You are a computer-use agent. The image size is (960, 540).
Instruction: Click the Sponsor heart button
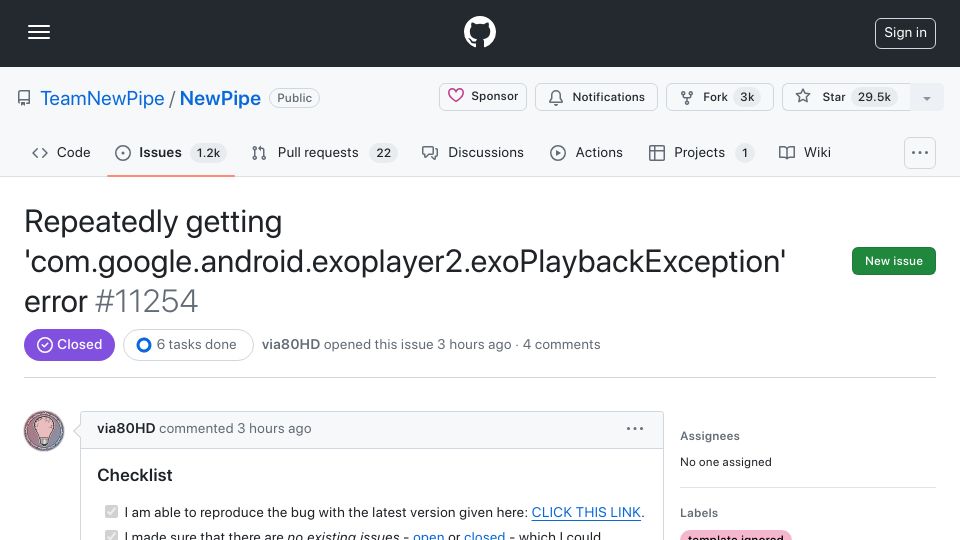tap(482, 97)
